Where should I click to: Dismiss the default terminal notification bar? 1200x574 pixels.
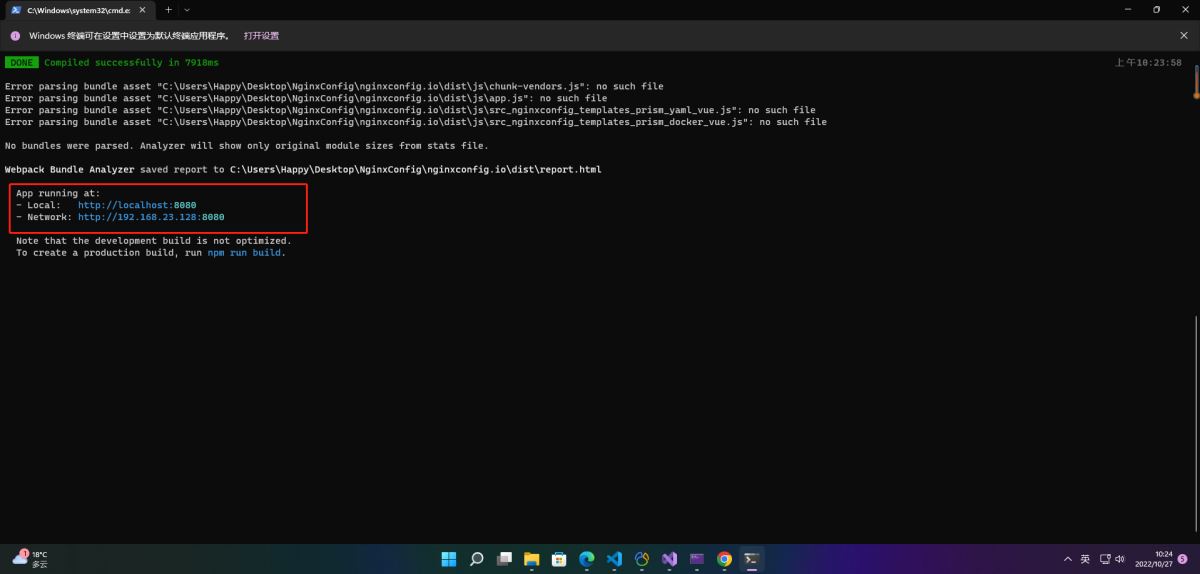coord(1184,36)
